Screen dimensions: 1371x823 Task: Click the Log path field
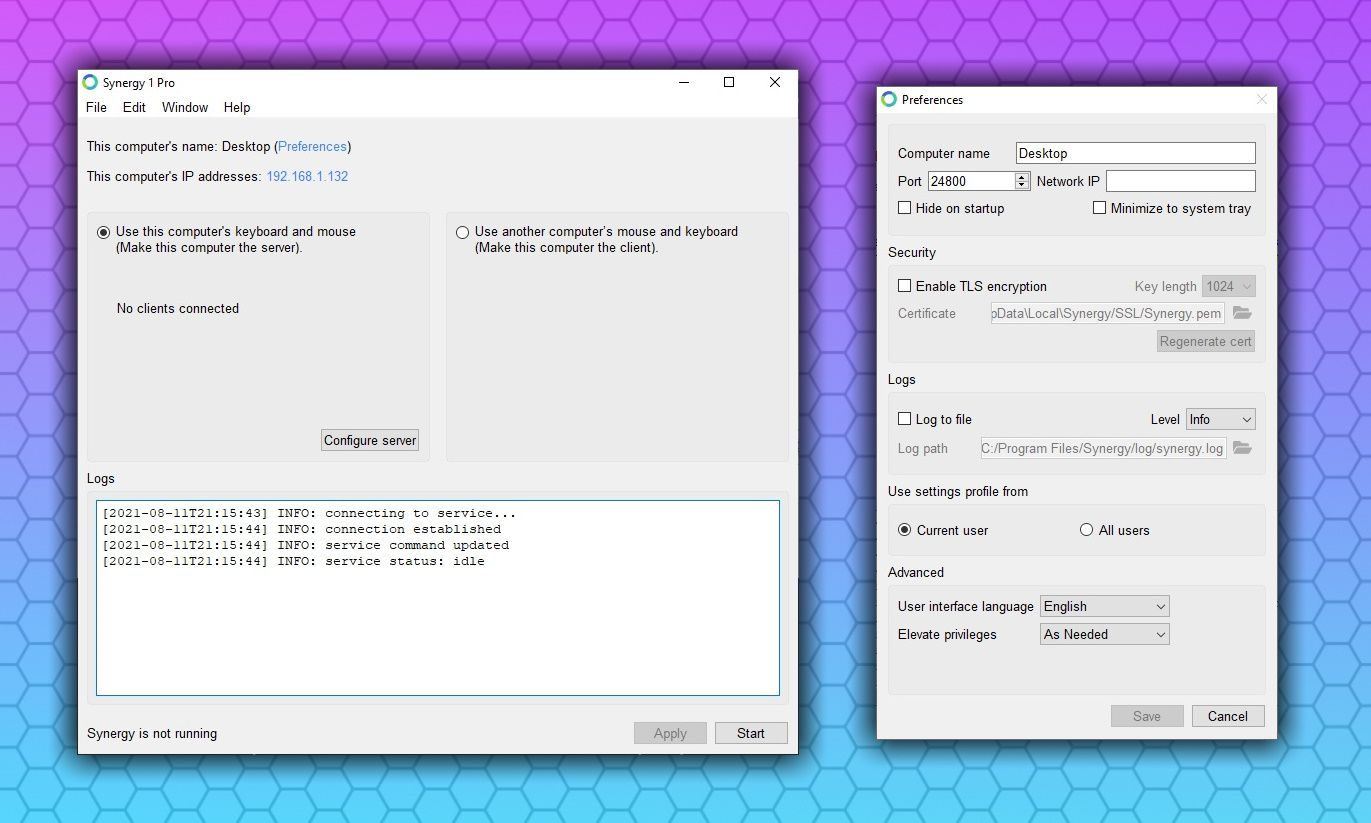(1104, 448)
